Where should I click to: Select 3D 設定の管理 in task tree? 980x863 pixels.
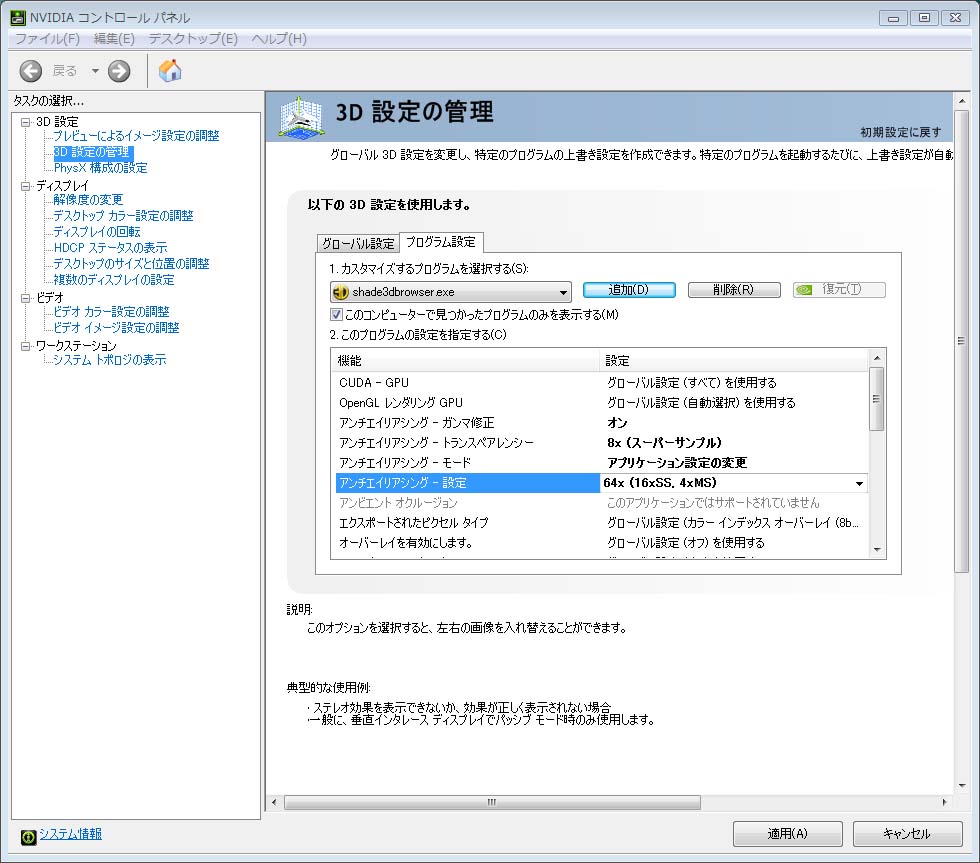click(92, 152)
